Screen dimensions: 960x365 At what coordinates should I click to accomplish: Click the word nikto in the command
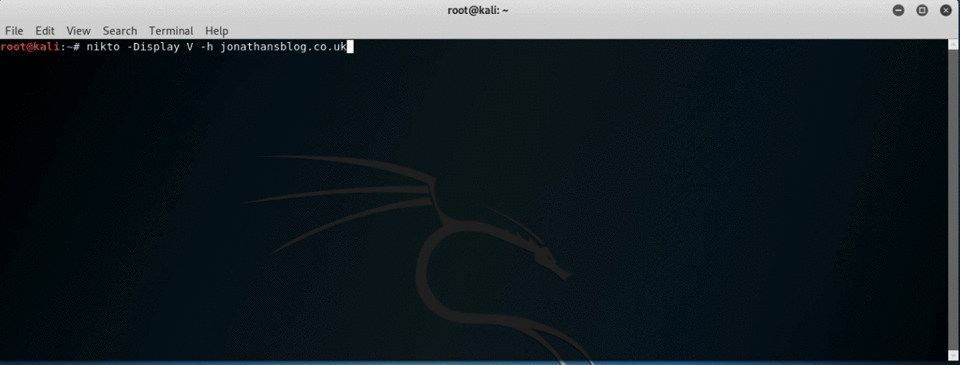tap(103, 47)
